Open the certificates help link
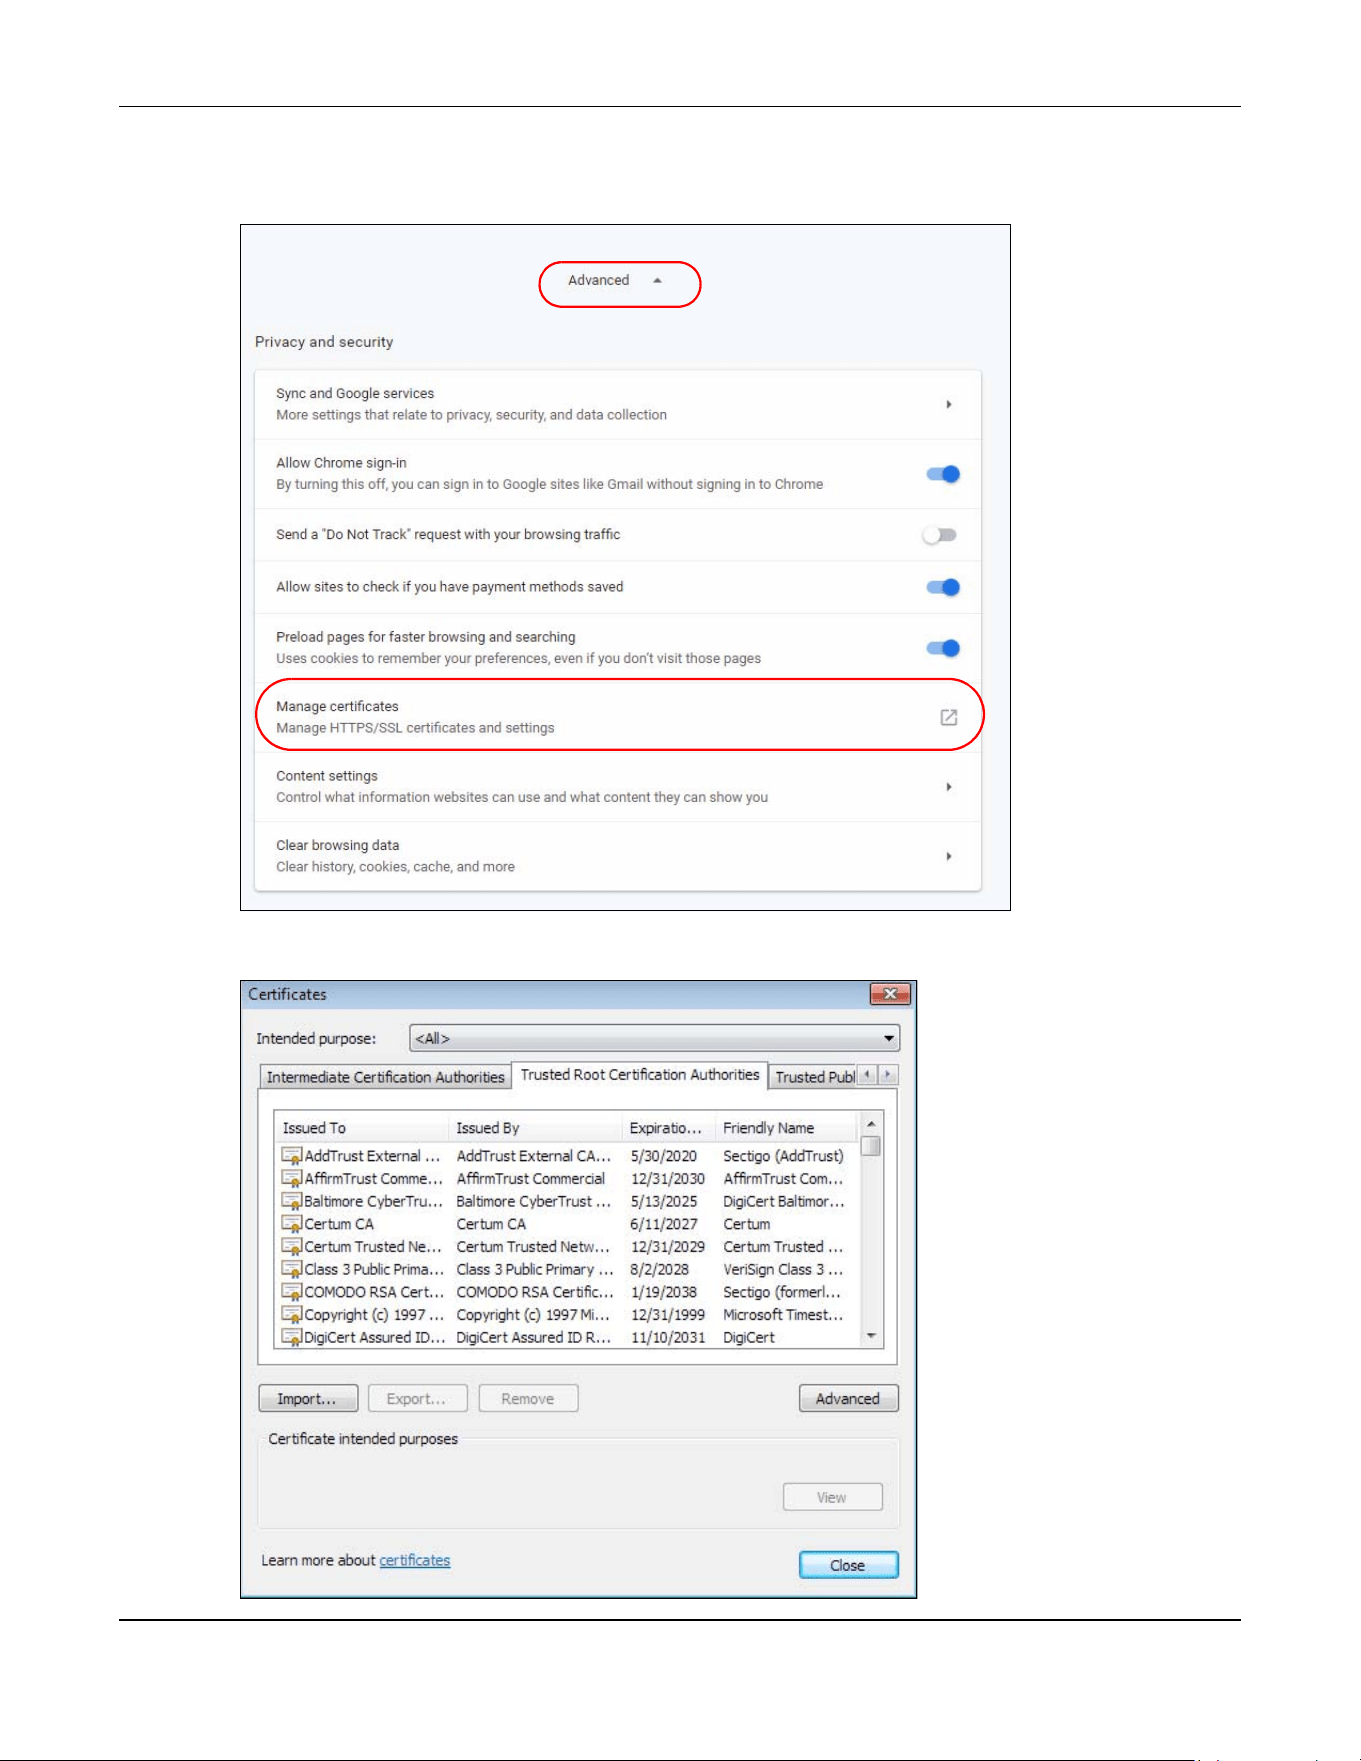This screenshot has height=1761, width=1361. click(415, 1560)
